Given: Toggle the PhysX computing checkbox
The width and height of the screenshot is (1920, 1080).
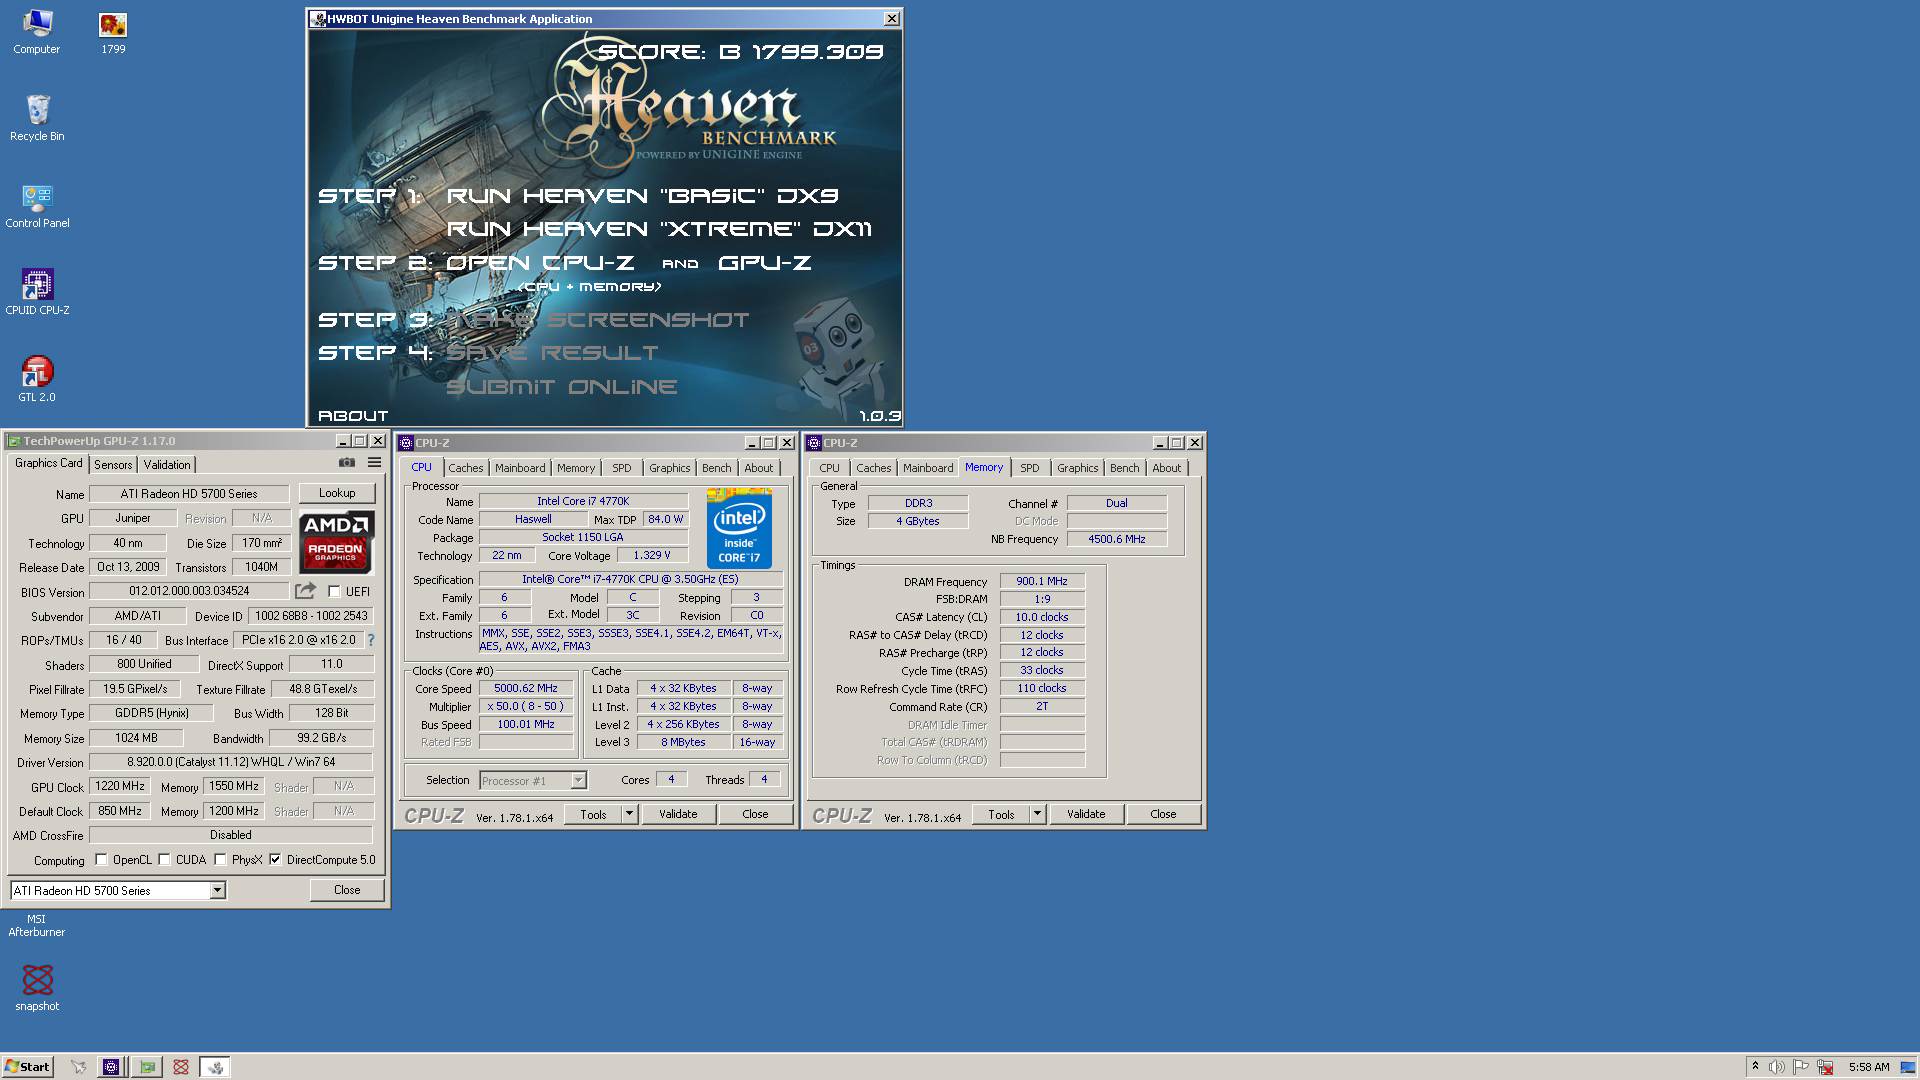Looking at the screenshot, I should tap(220, 859).
